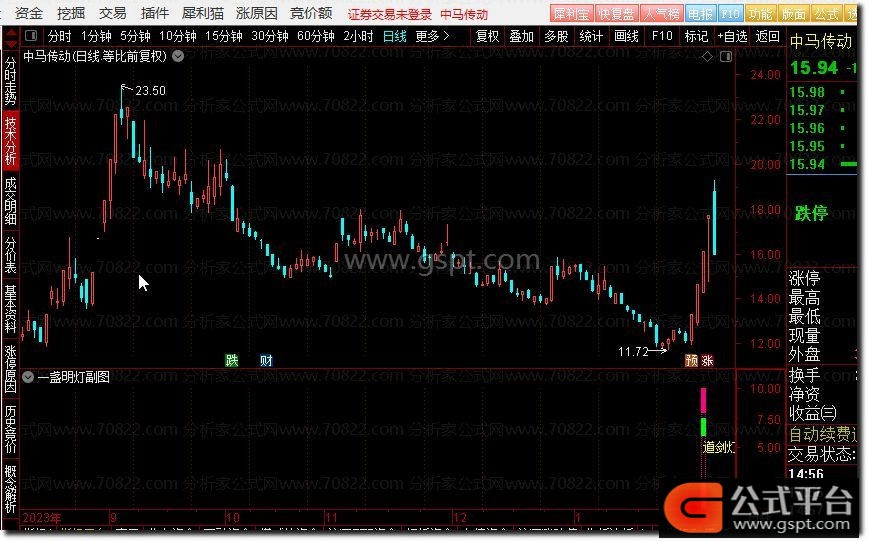Click the 15.98 quote price

click(807, 93)
